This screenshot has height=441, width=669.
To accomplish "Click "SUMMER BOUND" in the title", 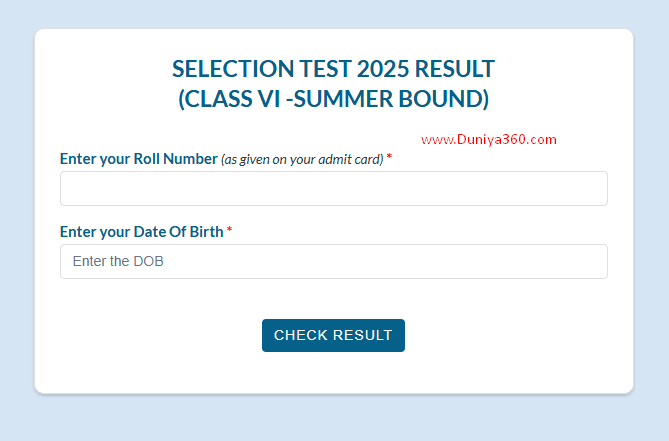I will (x=416, y=99).
